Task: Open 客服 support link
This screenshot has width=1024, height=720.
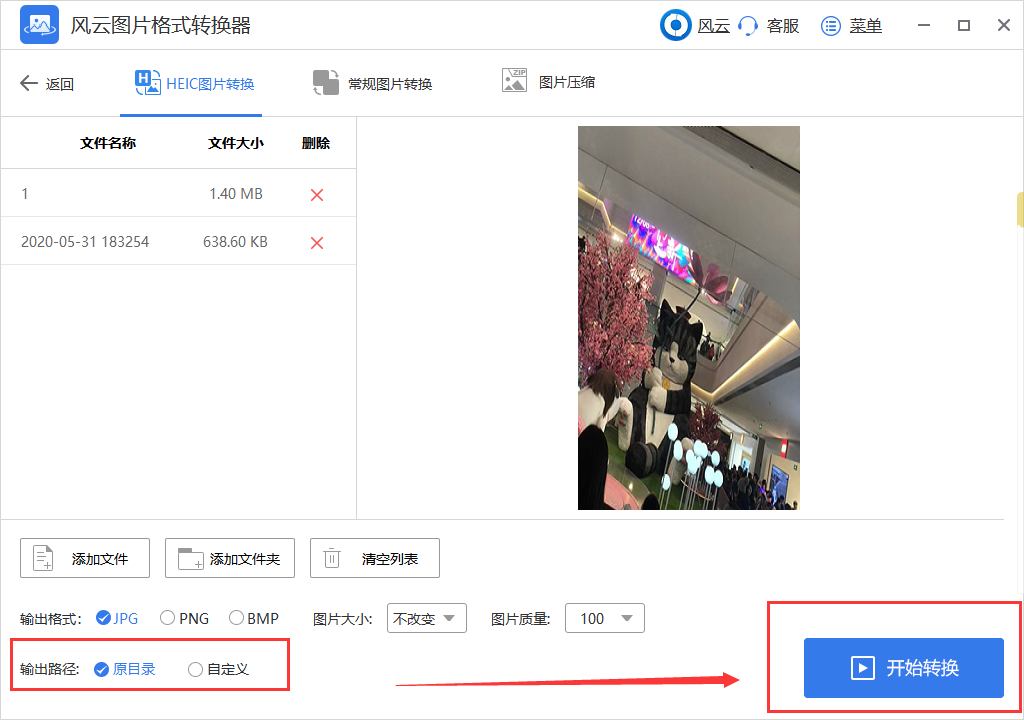Action: coord(783,26)
